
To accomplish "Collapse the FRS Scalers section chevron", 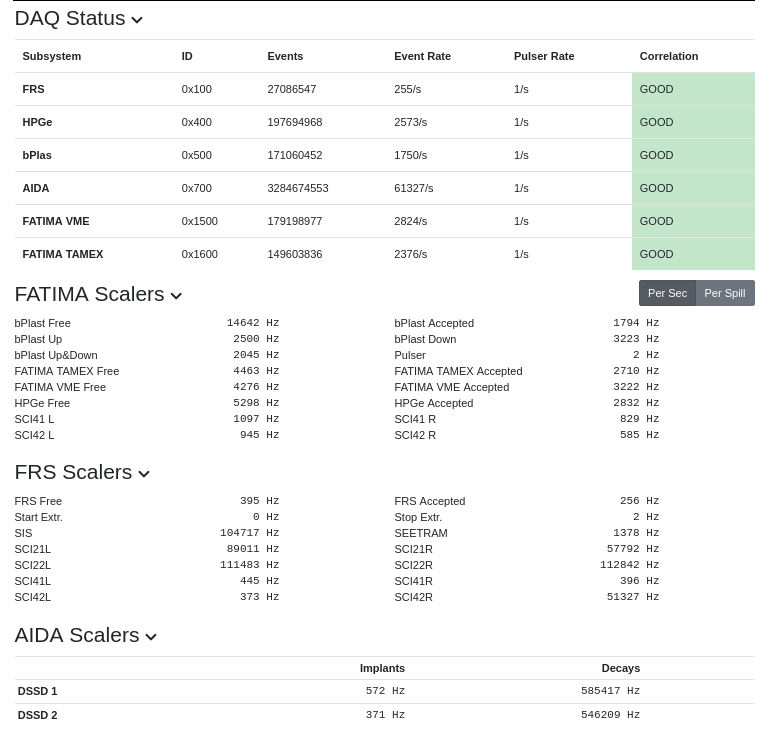I will 144,474.
